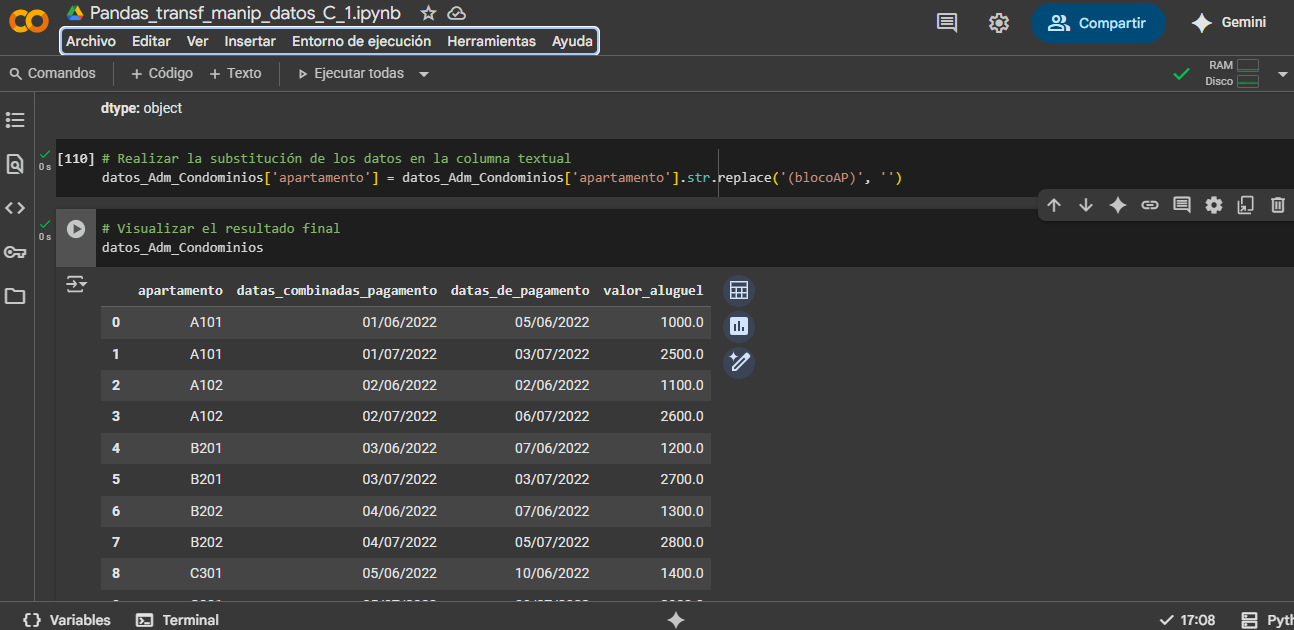The height and width of the screenshot is (630, 1294).
Task: Click the cloud saved-status icon
Action: [x=456, y=13]
